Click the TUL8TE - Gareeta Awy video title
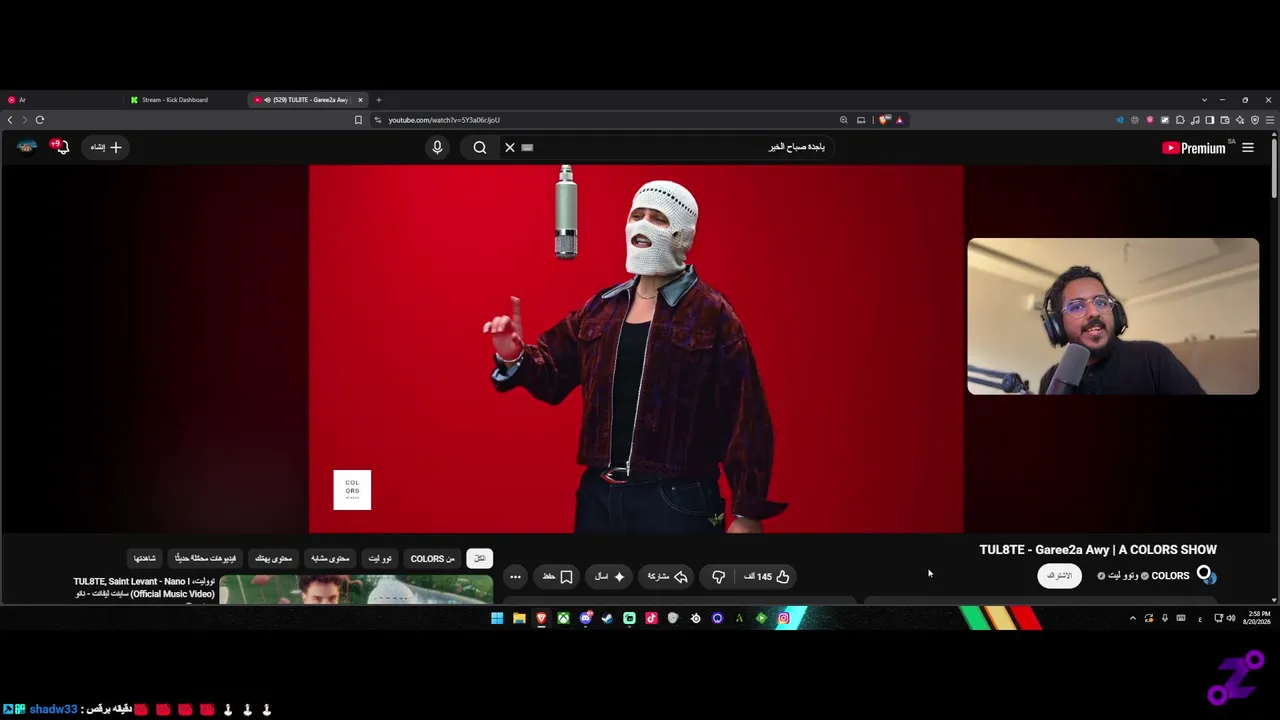1280x720 pixels. click(x=1098, y=550)
